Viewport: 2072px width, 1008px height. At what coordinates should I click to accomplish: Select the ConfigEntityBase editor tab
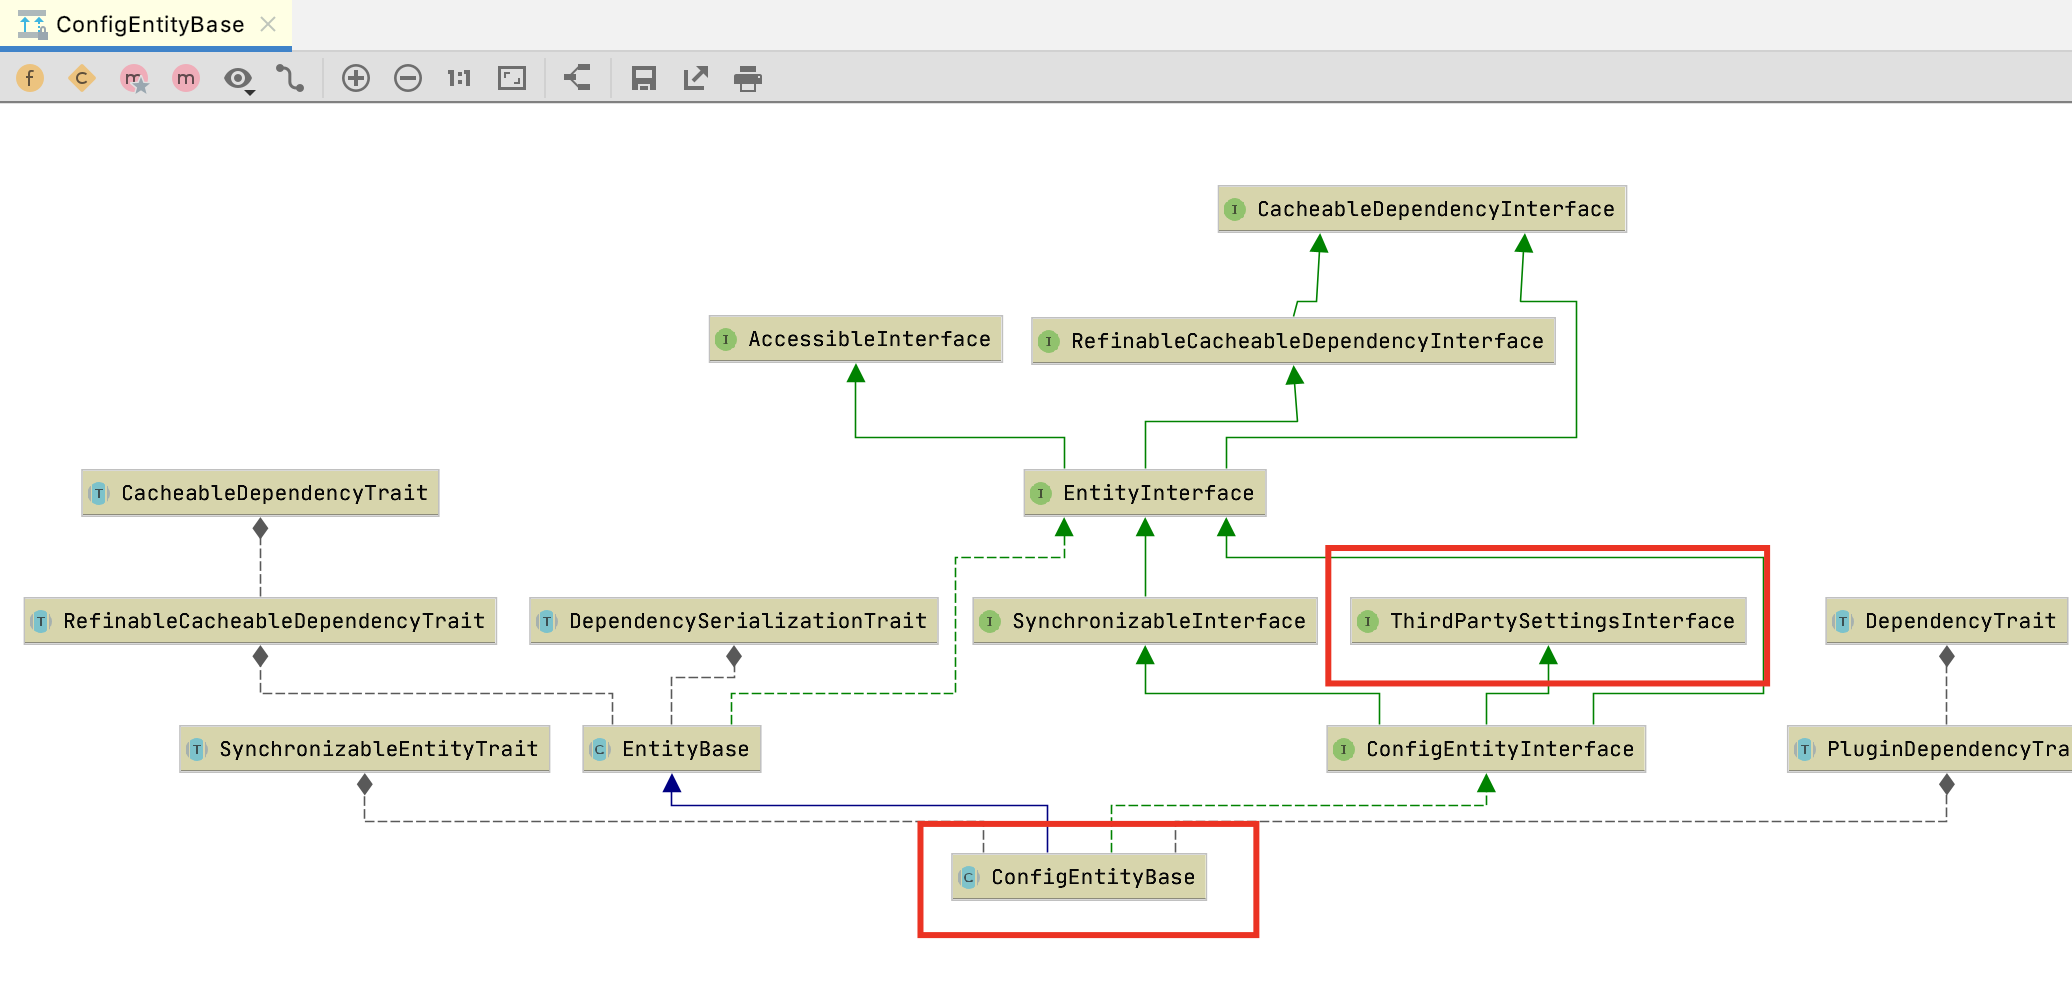click(146, 24)
